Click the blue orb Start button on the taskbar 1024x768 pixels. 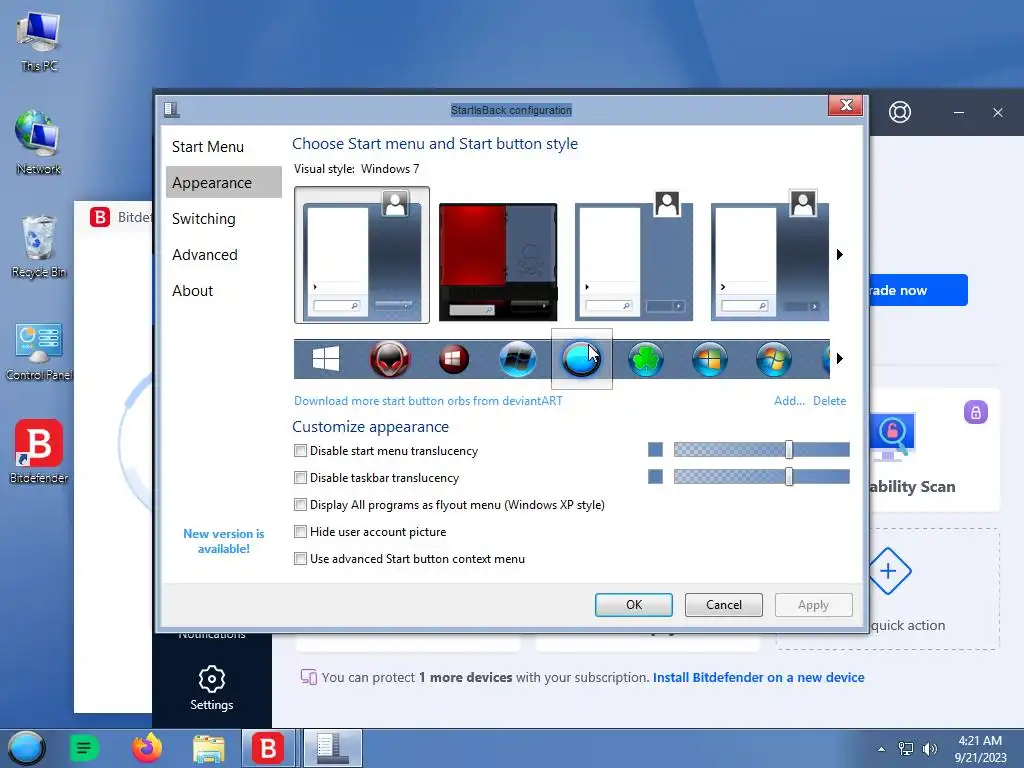point(26,748)
